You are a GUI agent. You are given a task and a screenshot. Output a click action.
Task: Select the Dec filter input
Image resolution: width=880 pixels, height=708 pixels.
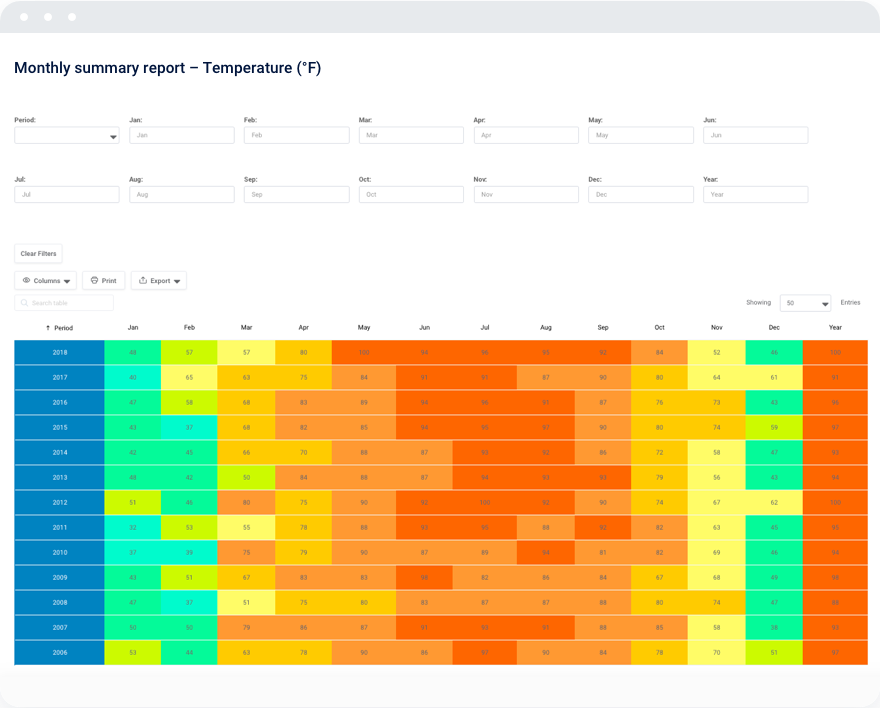pyautogui.click(x=641, y=195)
